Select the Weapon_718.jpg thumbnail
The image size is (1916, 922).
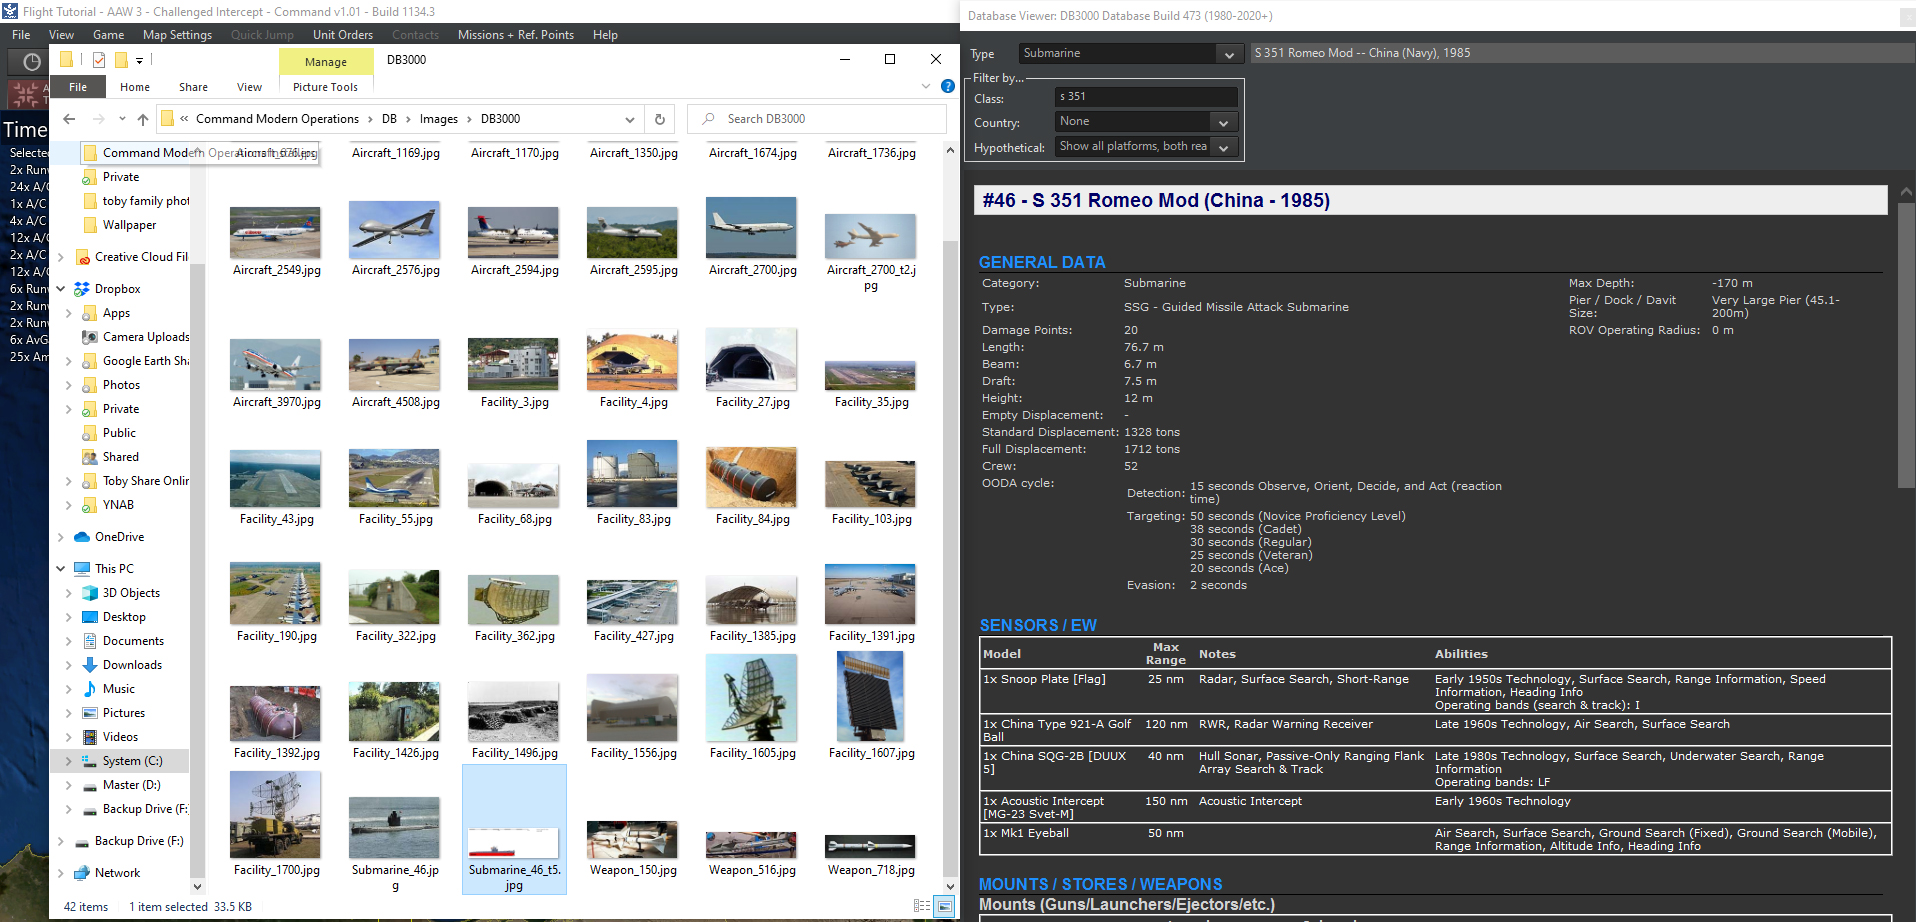coord(871,846)
